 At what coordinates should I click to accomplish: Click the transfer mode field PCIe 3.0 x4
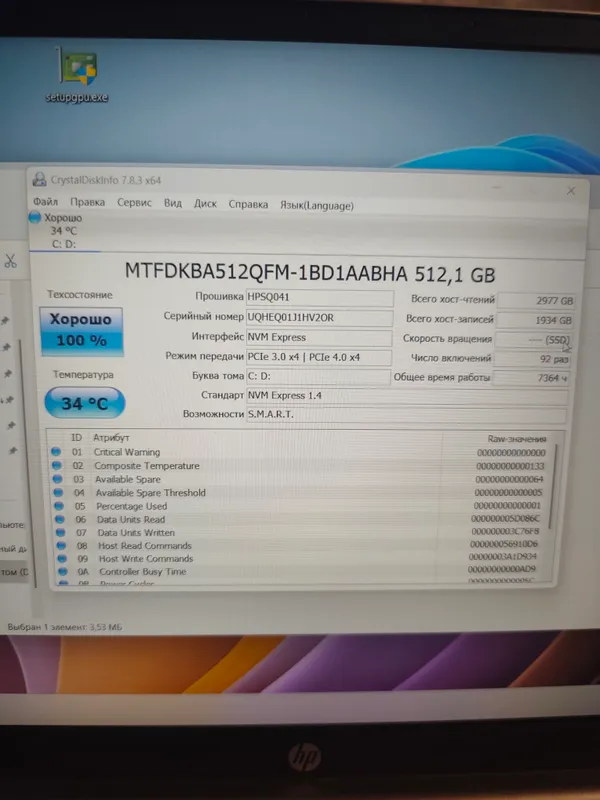click(319, 357)
